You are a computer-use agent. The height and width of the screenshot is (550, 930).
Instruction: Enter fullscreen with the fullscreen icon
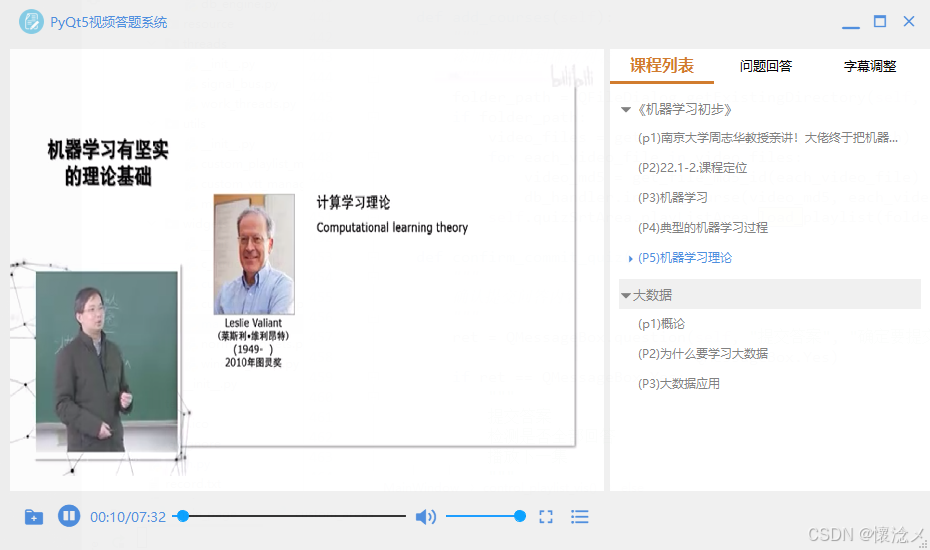pos(546,517)
